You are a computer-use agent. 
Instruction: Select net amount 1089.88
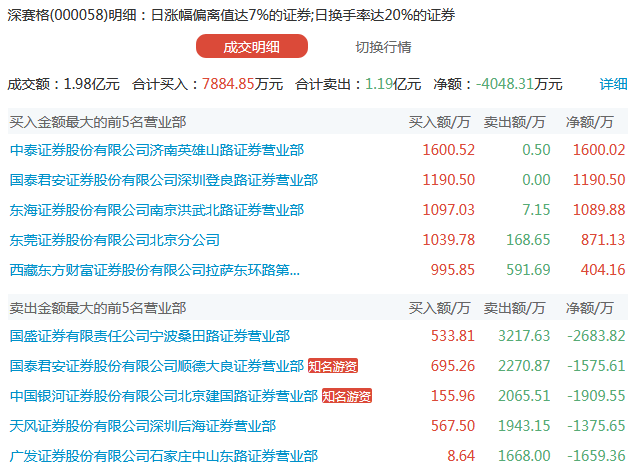coord(599,210)
